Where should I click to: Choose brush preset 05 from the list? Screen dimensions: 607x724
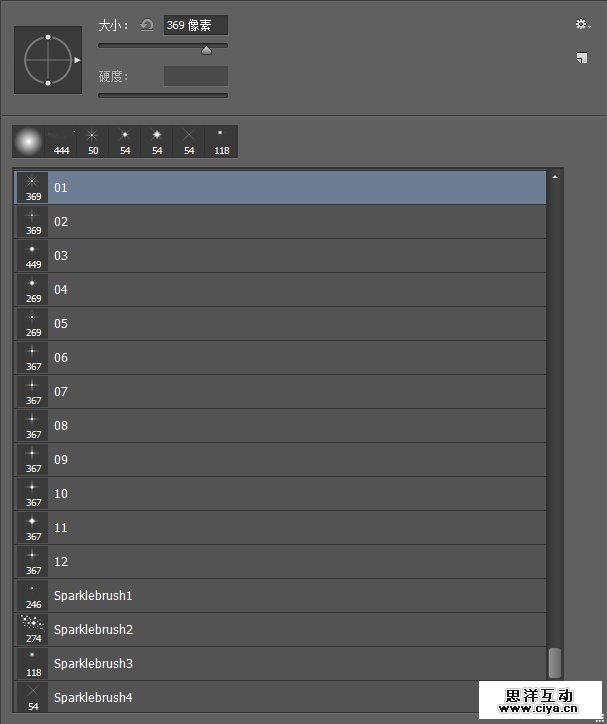click(x=280, y=323)
